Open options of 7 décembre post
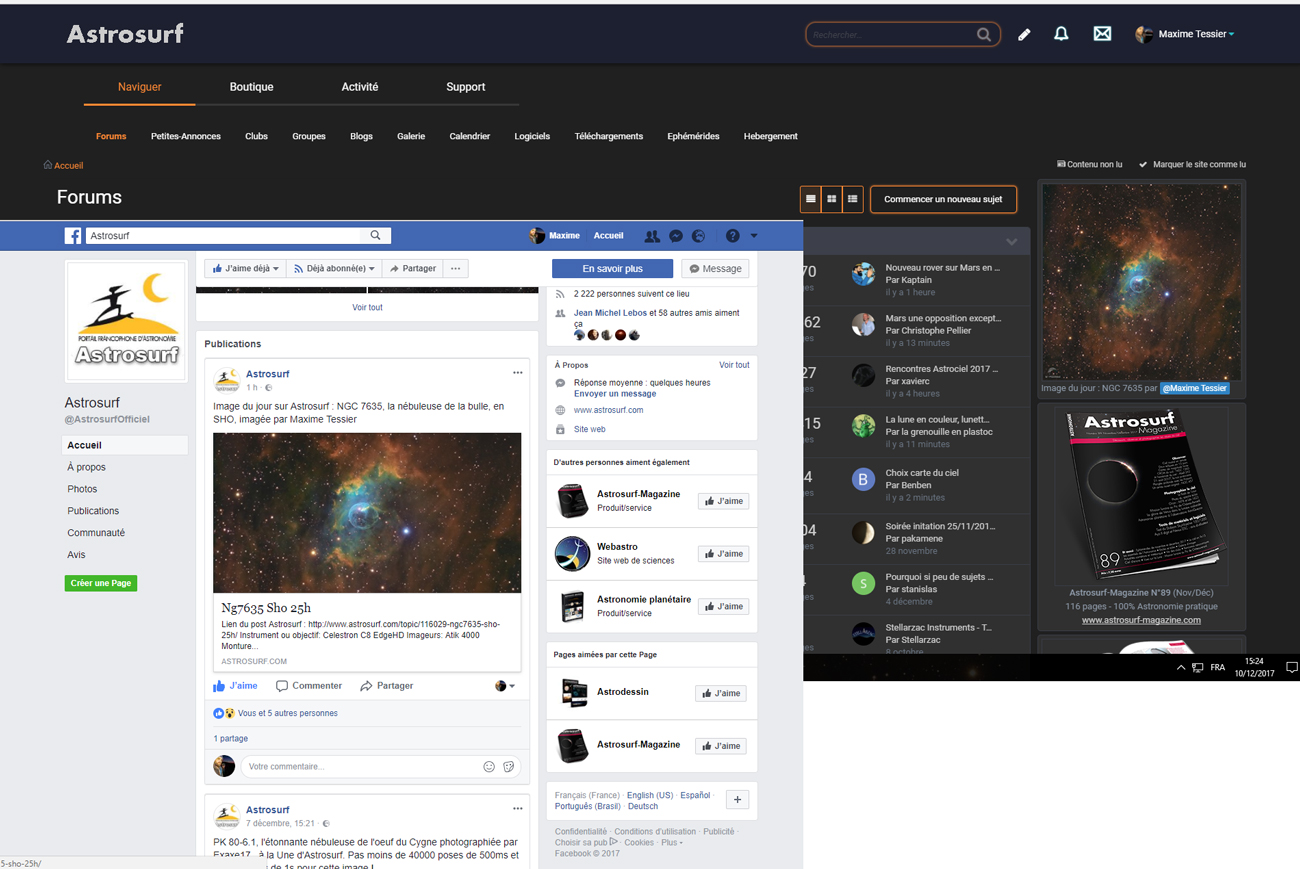The width and height of the screenshot is (1300, 869). tap(517, 809)
